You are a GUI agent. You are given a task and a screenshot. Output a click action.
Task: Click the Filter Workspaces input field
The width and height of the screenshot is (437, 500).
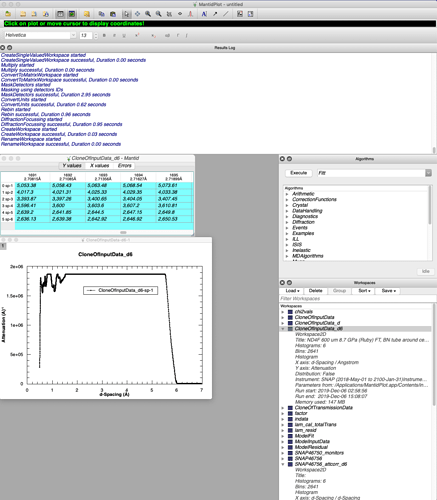(x=357, y=299)
